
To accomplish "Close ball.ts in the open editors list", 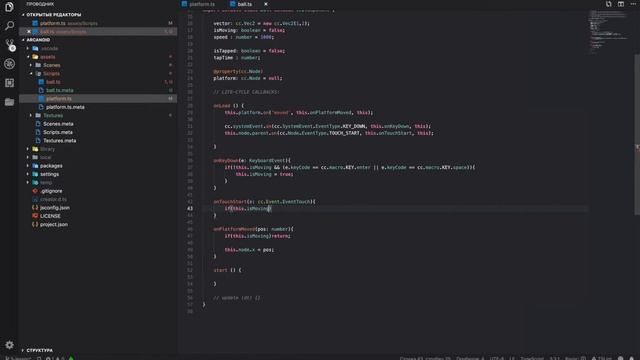I will click(x=29, y=31).
